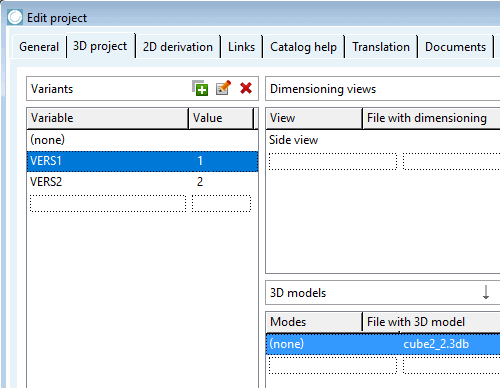The width and height of the screenshot is (500, 388).
Task: Open the Catalog help tab
Action: click(303, 47)
